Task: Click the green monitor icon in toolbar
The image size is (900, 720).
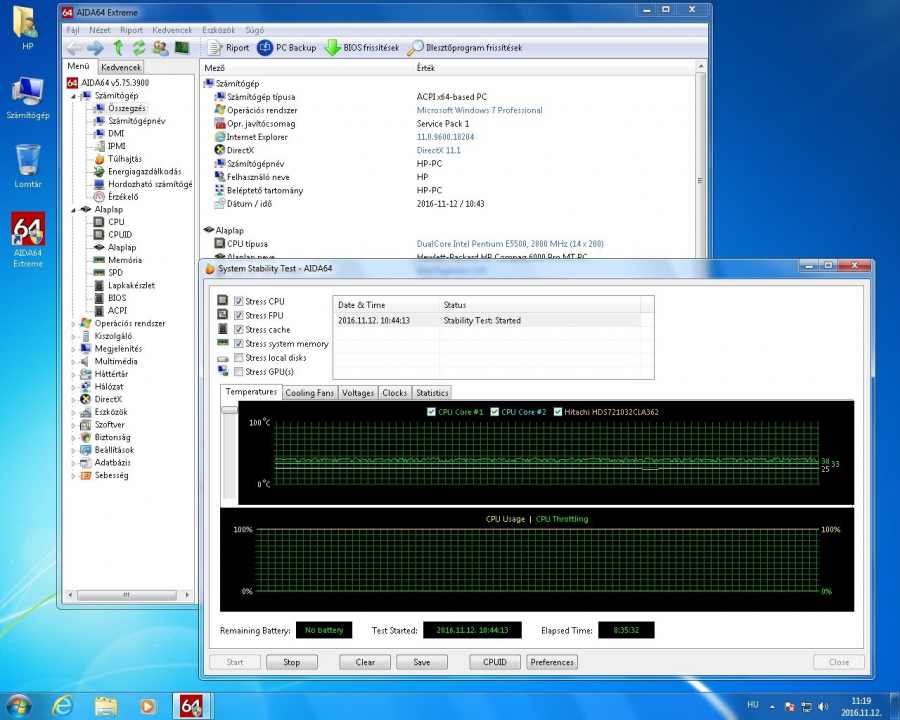Action: click(182, 47)
